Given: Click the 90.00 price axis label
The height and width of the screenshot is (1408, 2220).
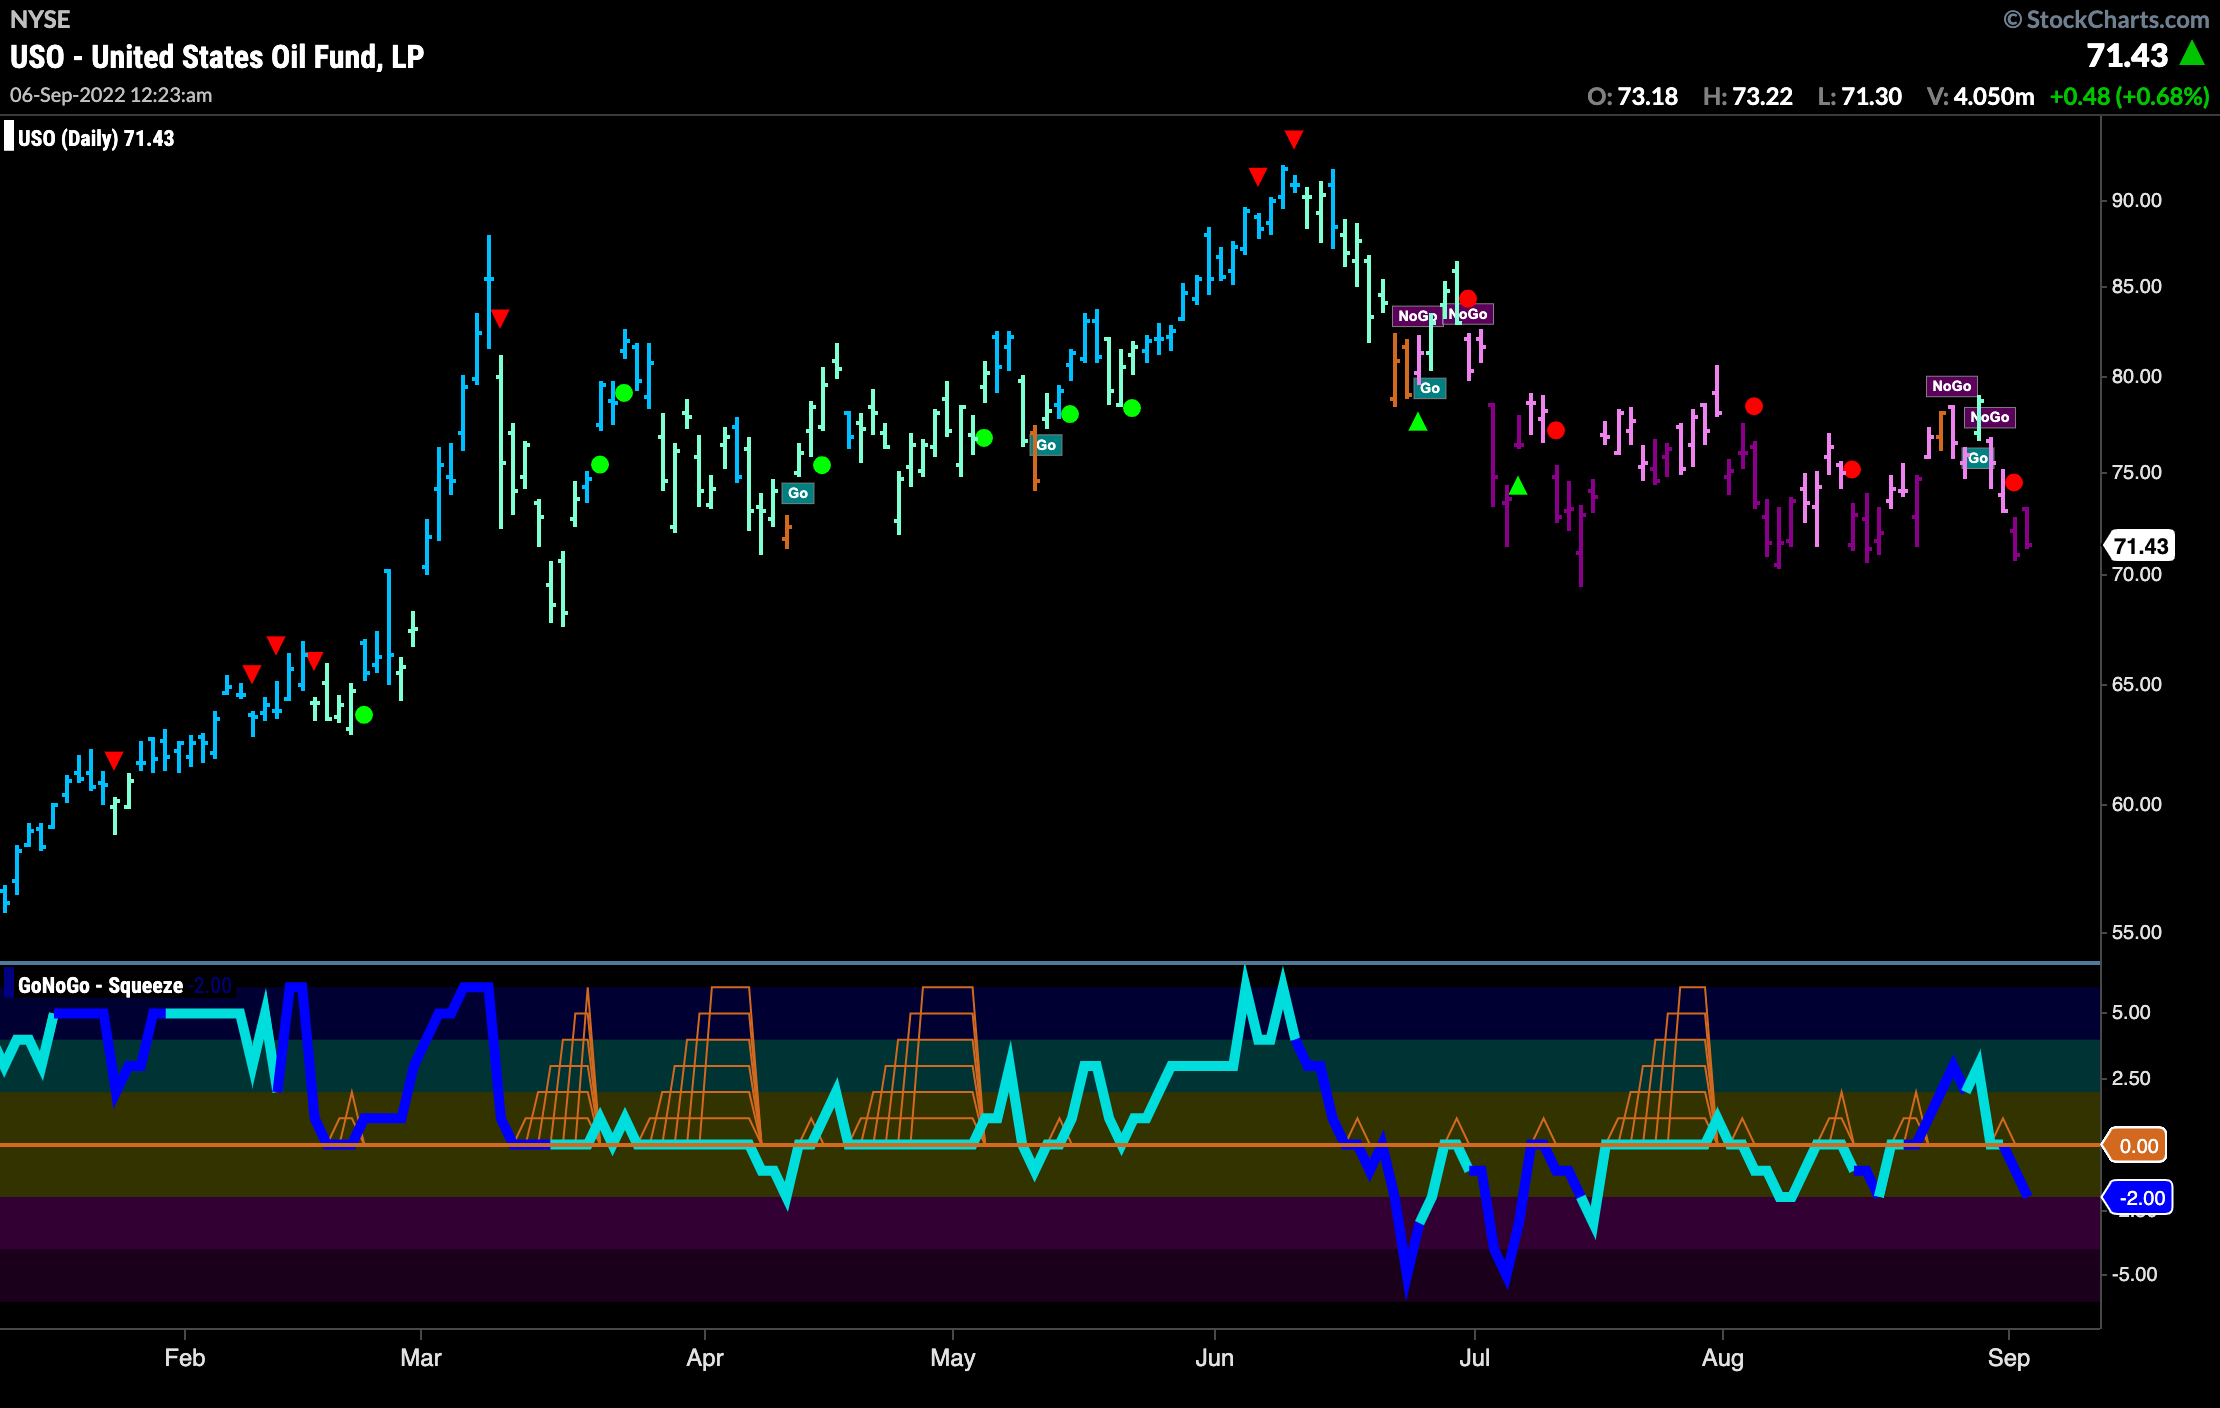Looking at the screenshot, I should point(2137,200).
